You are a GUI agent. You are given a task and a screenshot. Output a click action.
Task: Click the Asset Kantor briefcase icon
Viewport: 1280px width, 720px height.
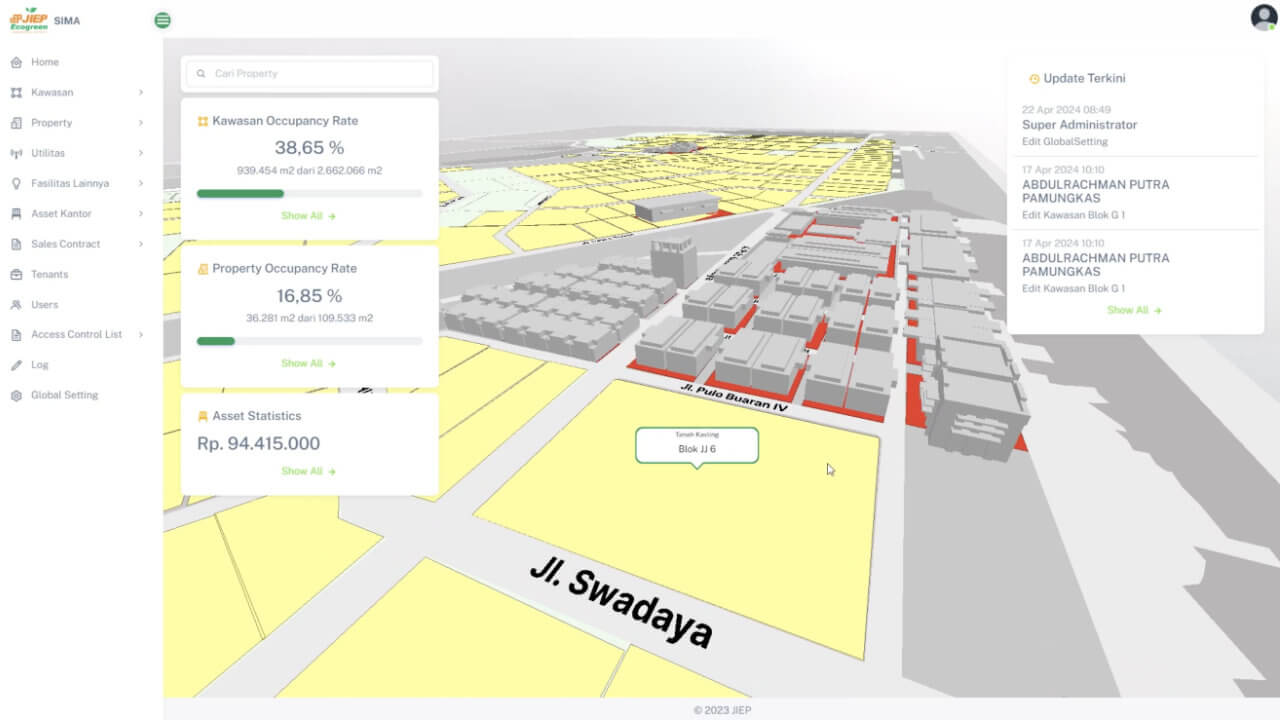pos(18,213)
